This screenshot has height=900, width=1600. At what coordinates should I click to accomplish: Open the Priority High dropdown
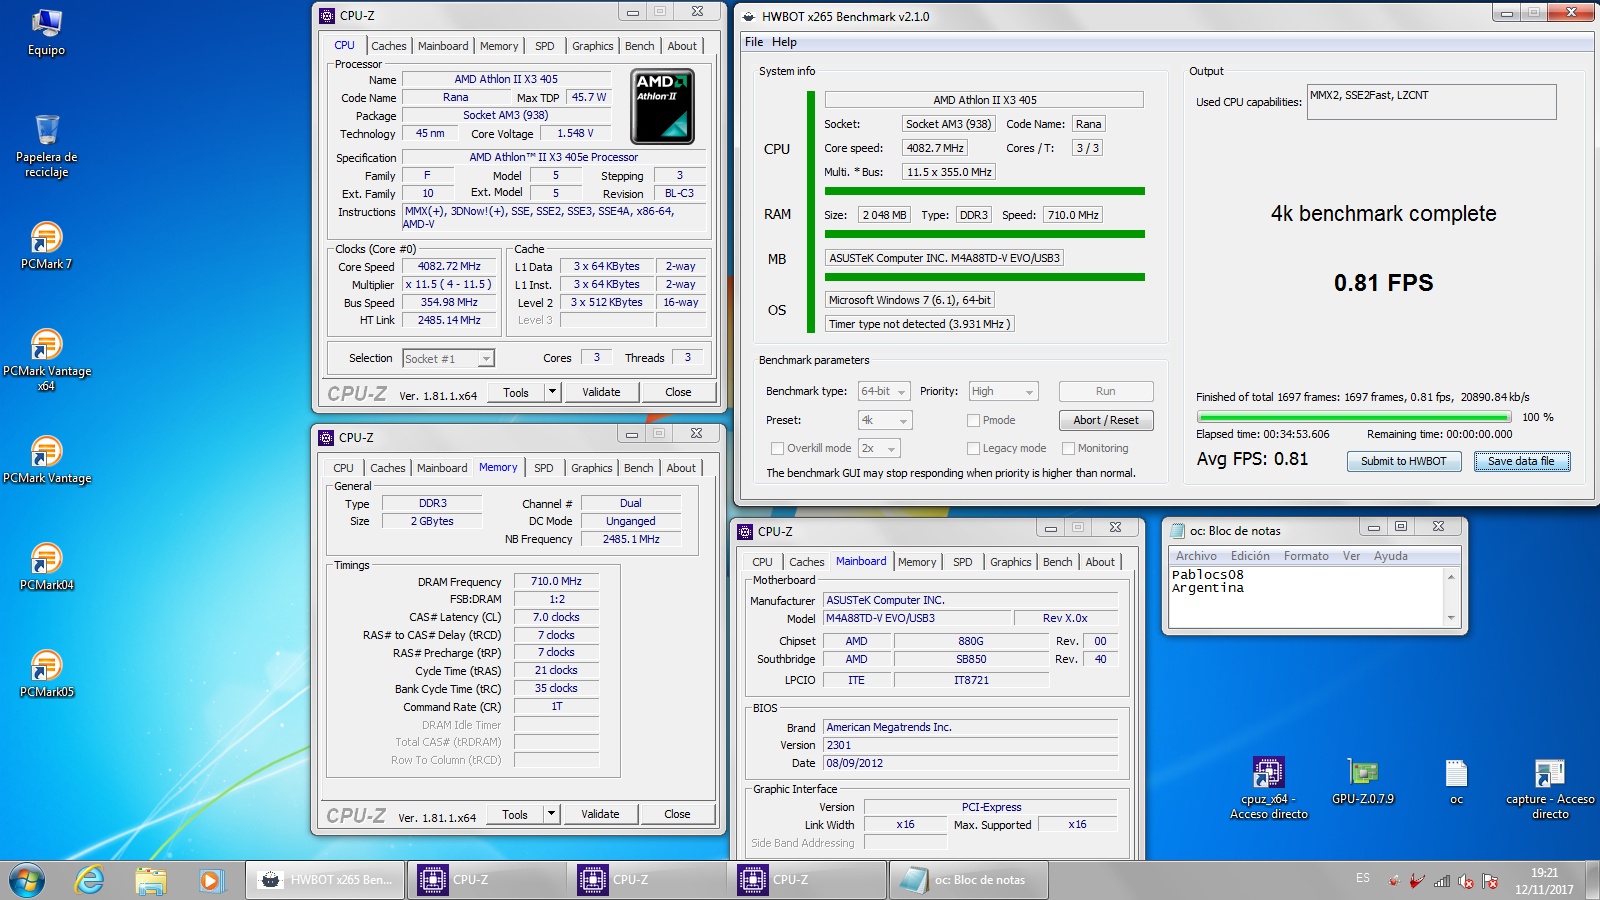click(1003, 391)
